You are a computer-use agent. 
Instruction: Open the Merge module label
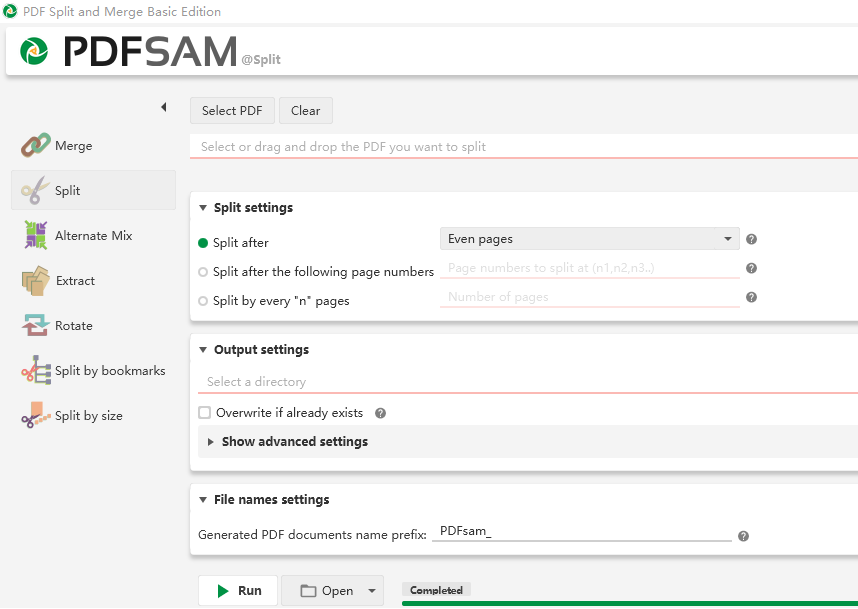coord(74,146)
